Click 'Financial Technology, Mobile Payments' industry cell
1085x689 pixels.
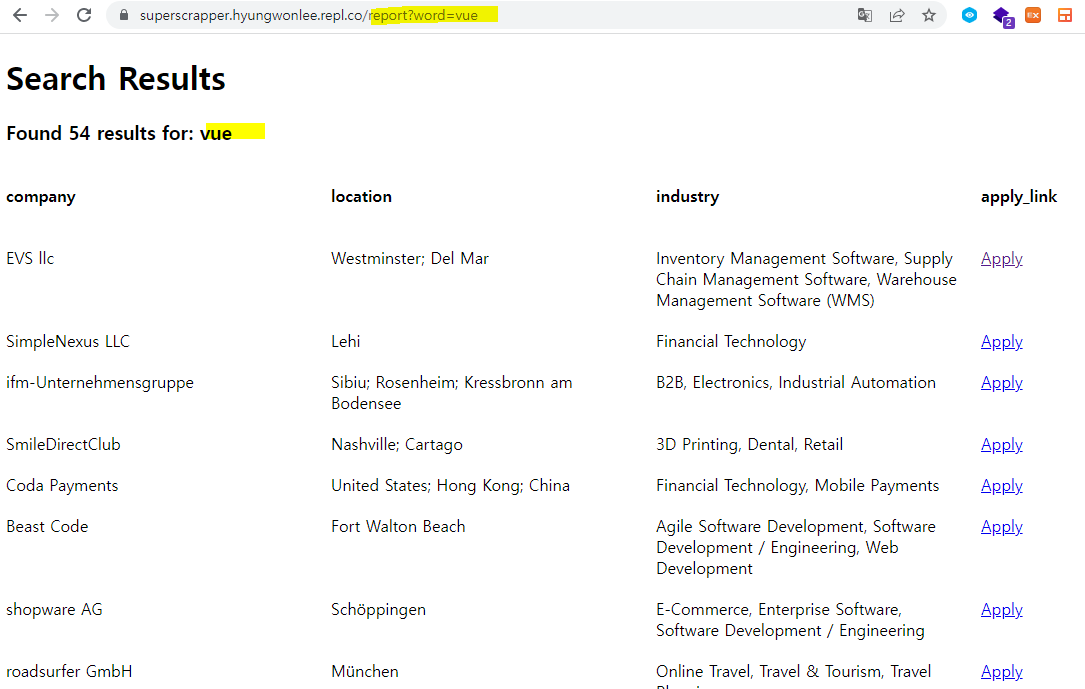tap(797, 486)
